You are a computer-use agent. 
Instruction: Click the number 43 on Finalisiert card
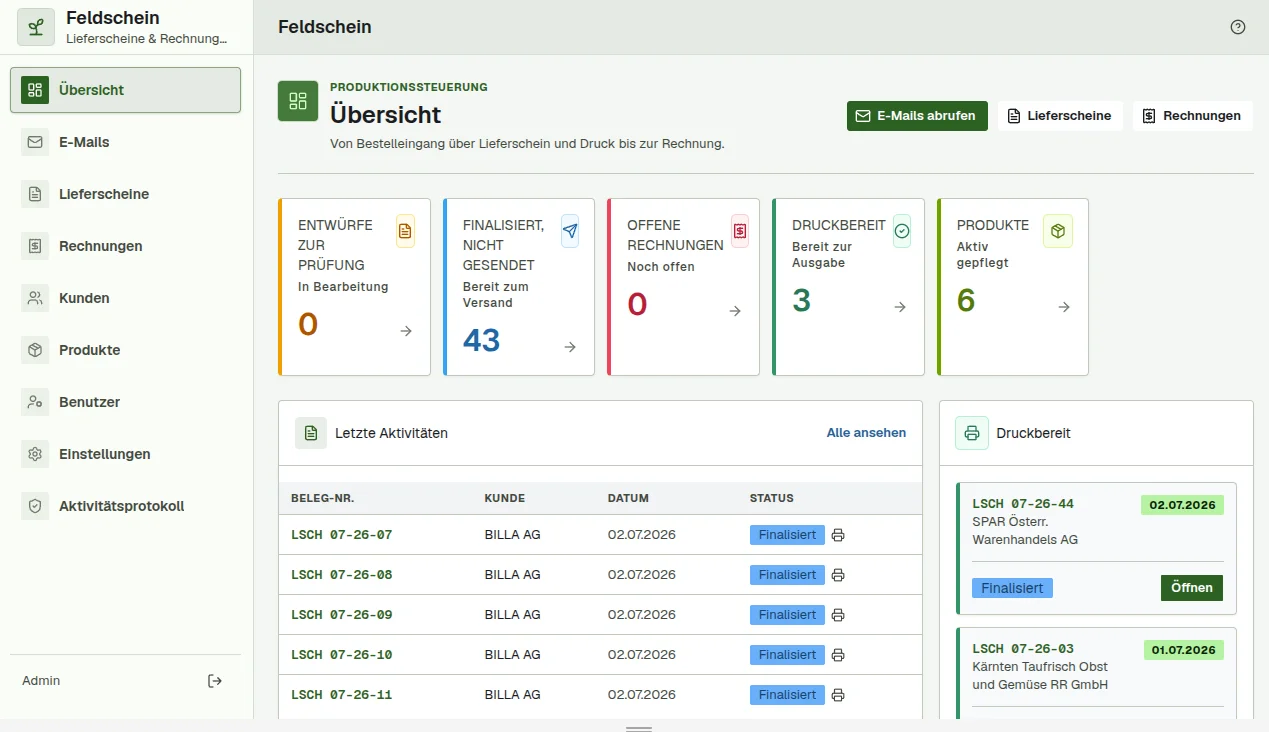[482, 341]
